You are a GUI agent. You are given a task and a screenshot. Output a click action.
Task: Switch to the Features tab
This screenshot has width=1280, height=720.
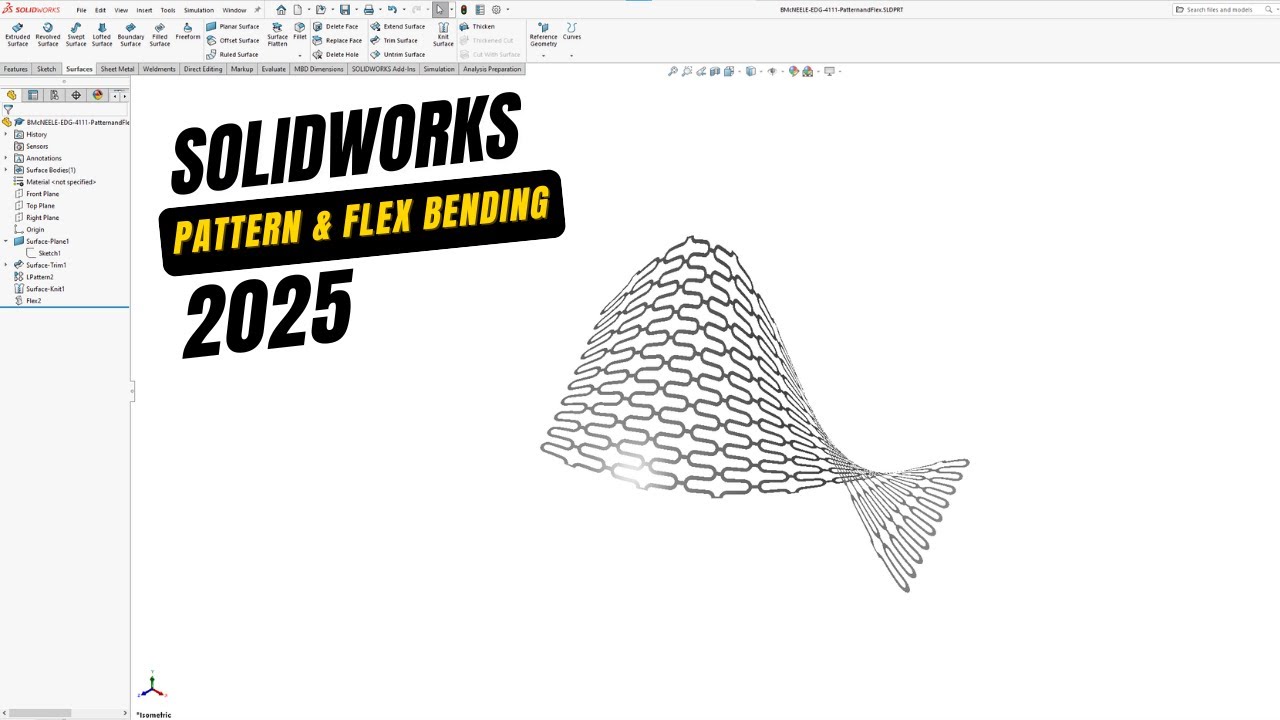pyautogui.click(x=16, y=69)
